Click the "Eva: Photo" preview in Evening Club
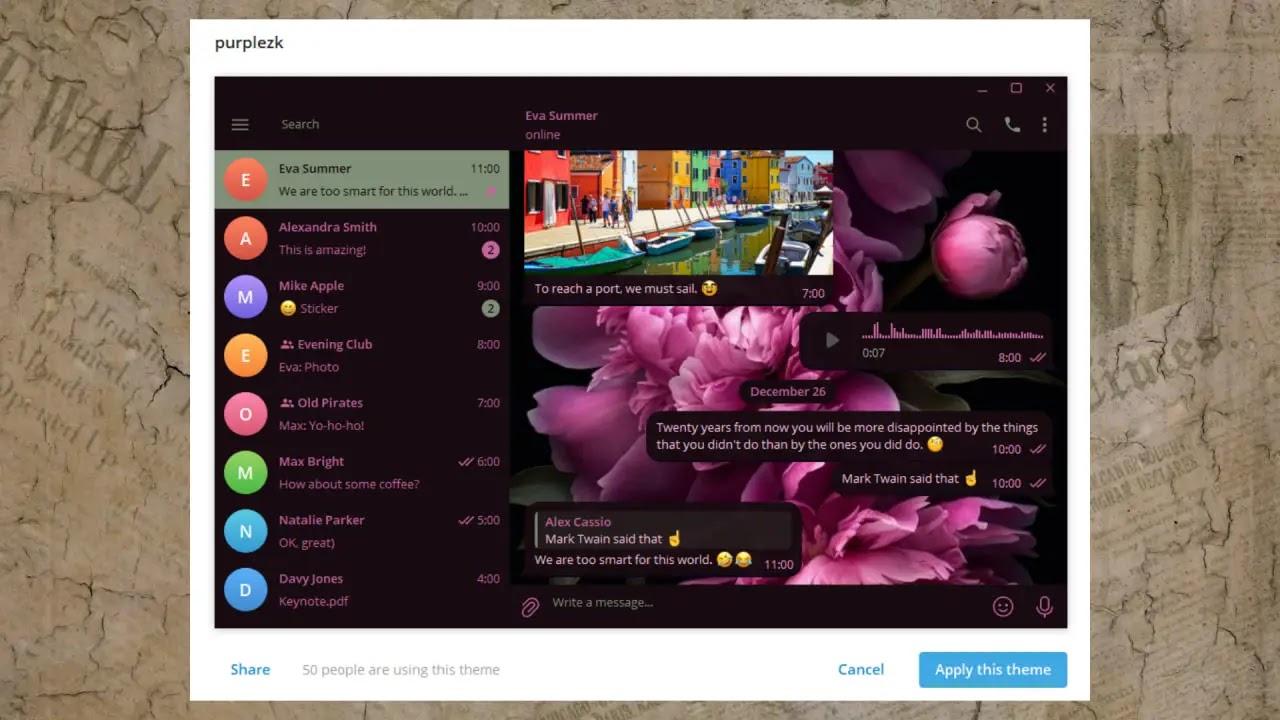The image size is (1280, 720). click(309, 367)
